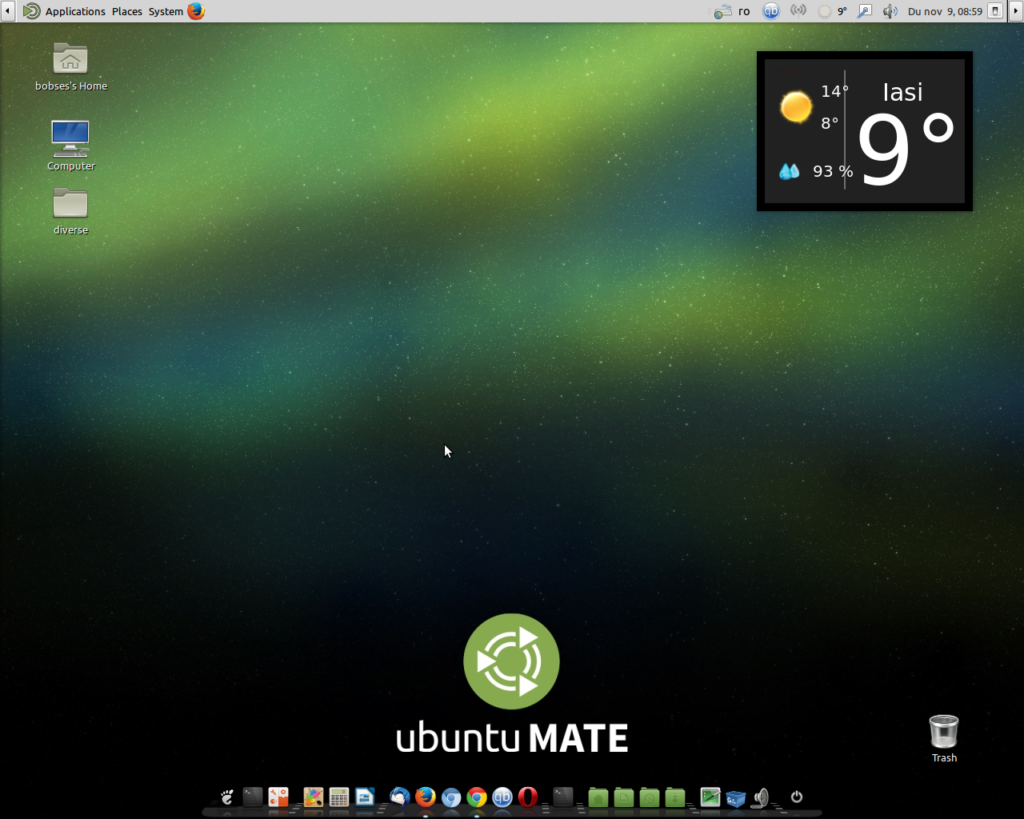Launch the system monitor graph dock icon
This screenshot has width=1024, height=819.
tap(710, 797)
